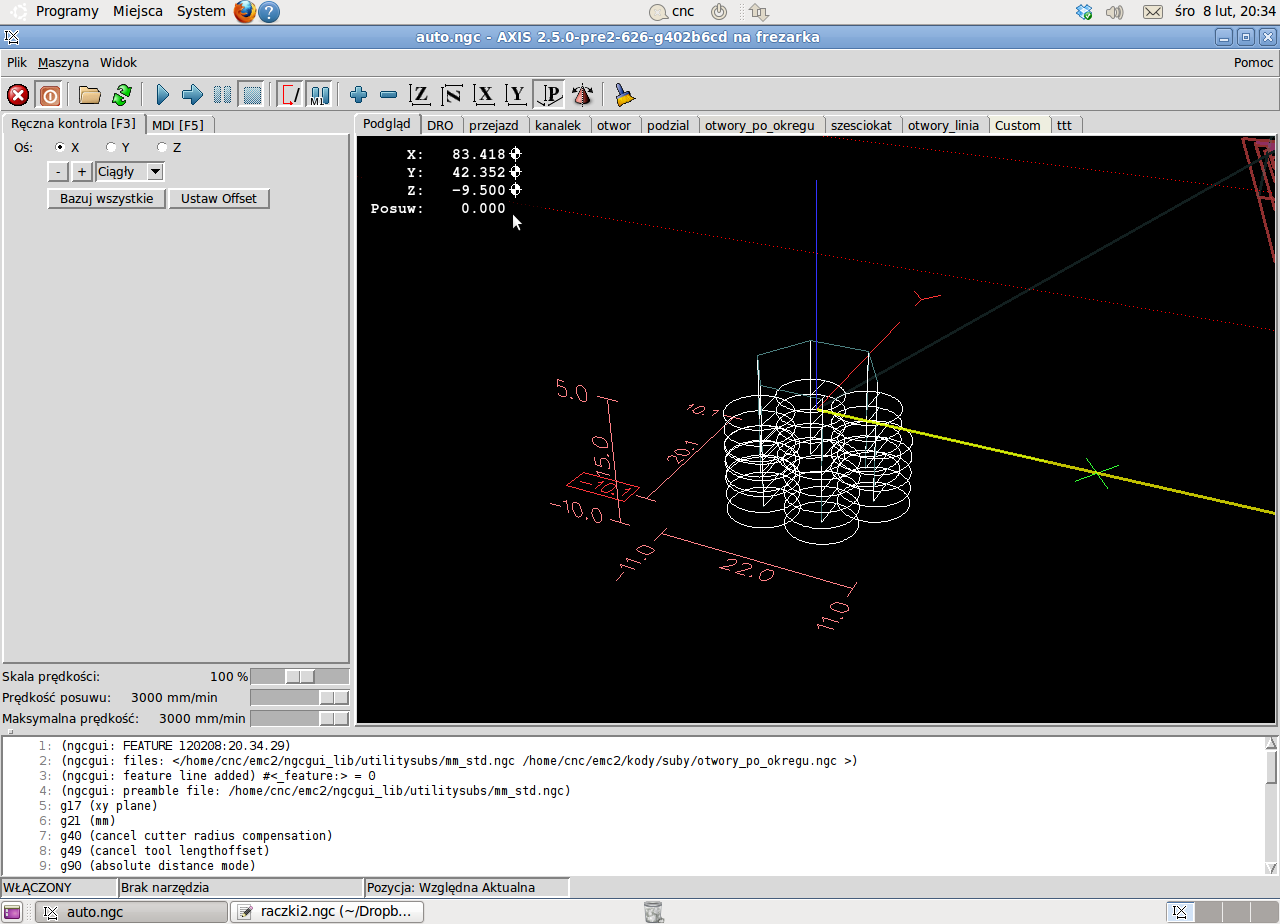Select perspective P view icon

[549, 95]
